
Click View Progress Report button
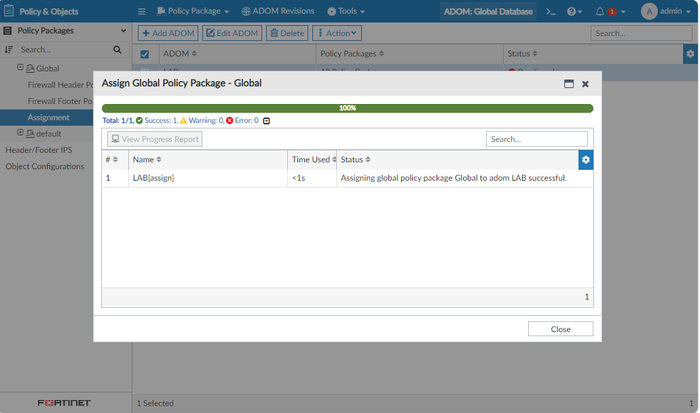tap(154, 139)
